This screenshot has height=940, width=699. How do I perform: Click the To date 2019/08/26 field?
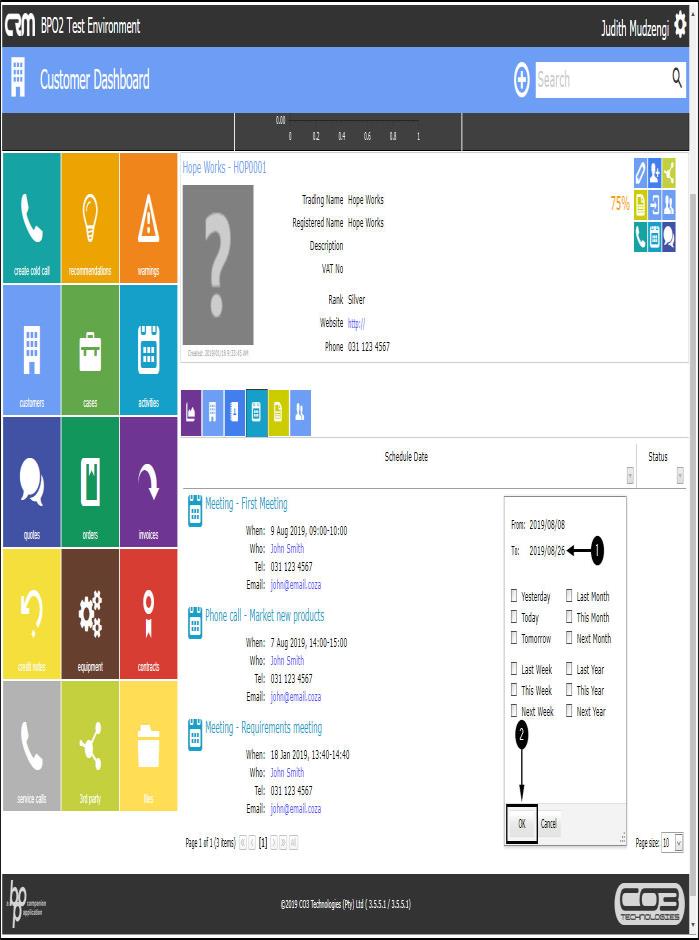547,550
